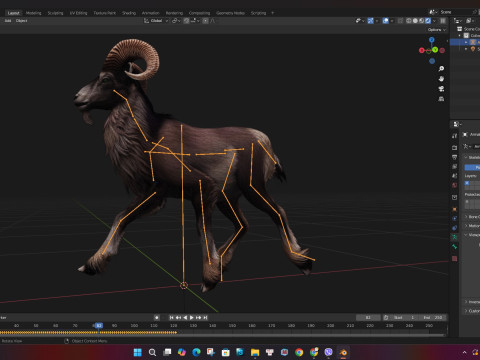The image size is (480, 360).
Task: Switch to solid viewport shading
Action: (x=415, y=21)
